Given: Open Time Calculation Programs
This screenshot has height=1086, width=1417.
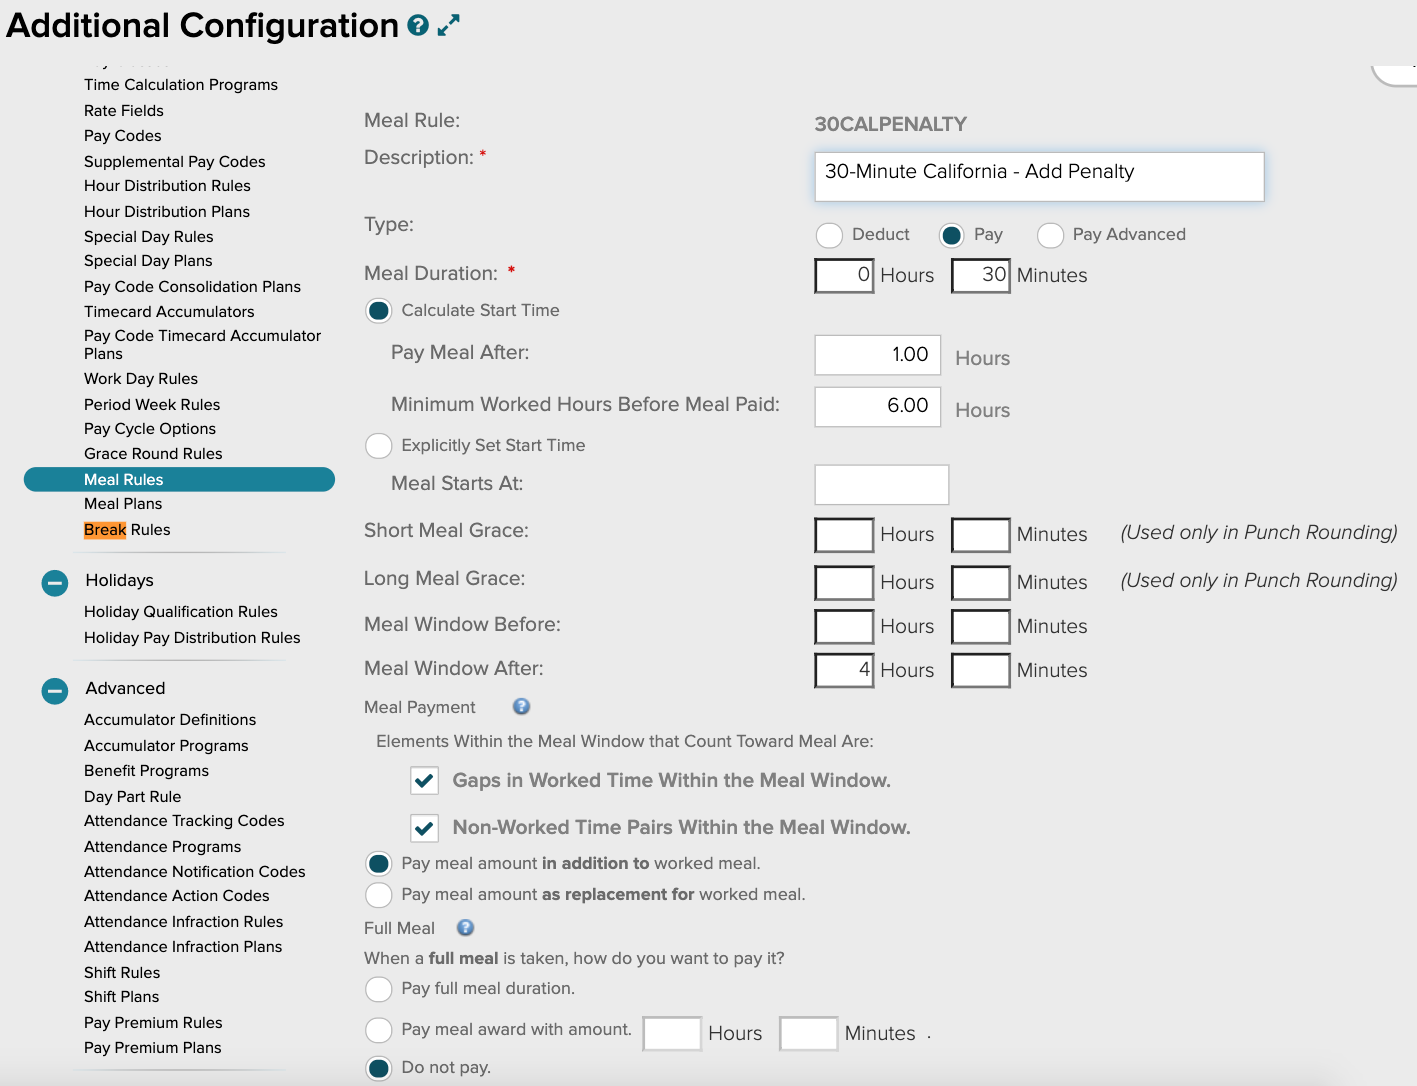Looking at the screenshot, I should [181, 85].
